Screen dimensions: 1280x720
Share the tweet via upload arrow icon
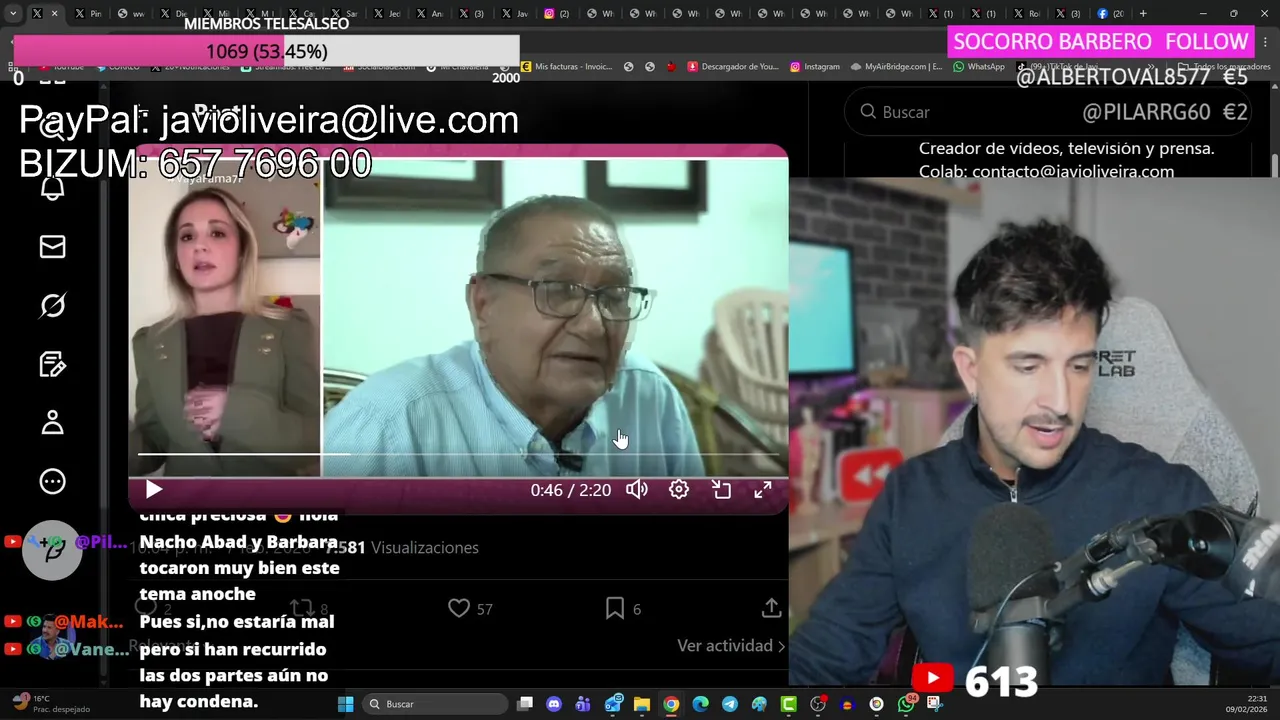[x=771, y=608]
